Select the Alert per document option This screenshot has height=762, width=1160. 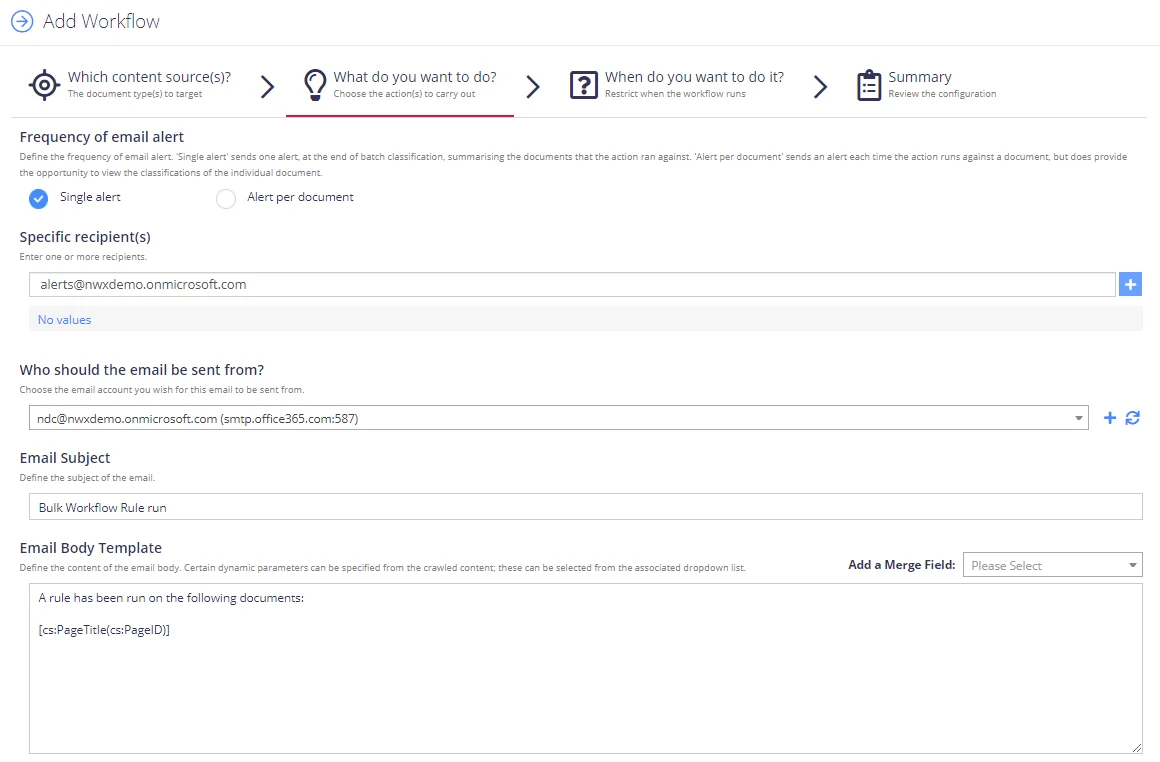pyautogui.click(x=226, y=198)
